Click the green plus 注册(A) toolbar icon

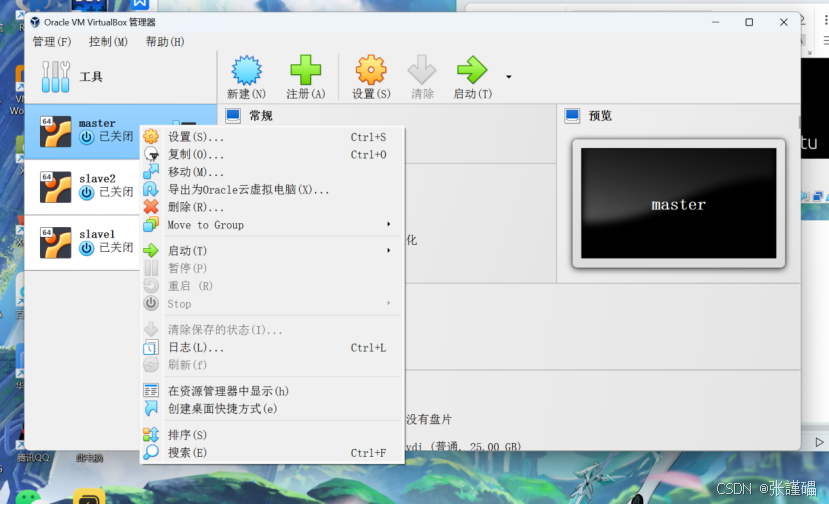coord(306,70)
